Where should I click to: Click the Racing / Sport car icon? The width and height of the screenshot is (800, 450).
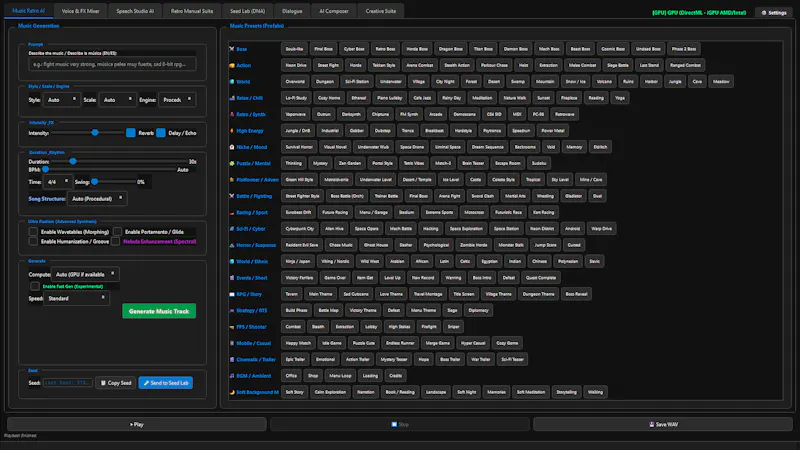point(232,212)
